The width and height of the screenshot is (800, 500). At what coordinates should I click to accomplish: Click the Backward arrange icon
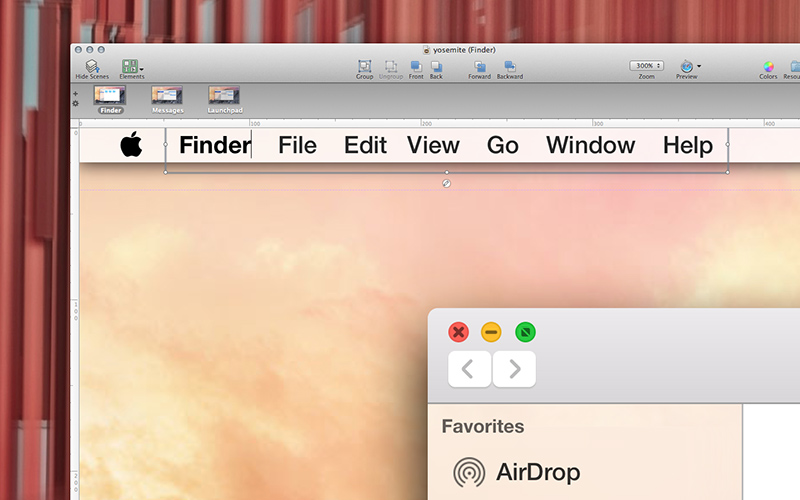click(509, 66)
